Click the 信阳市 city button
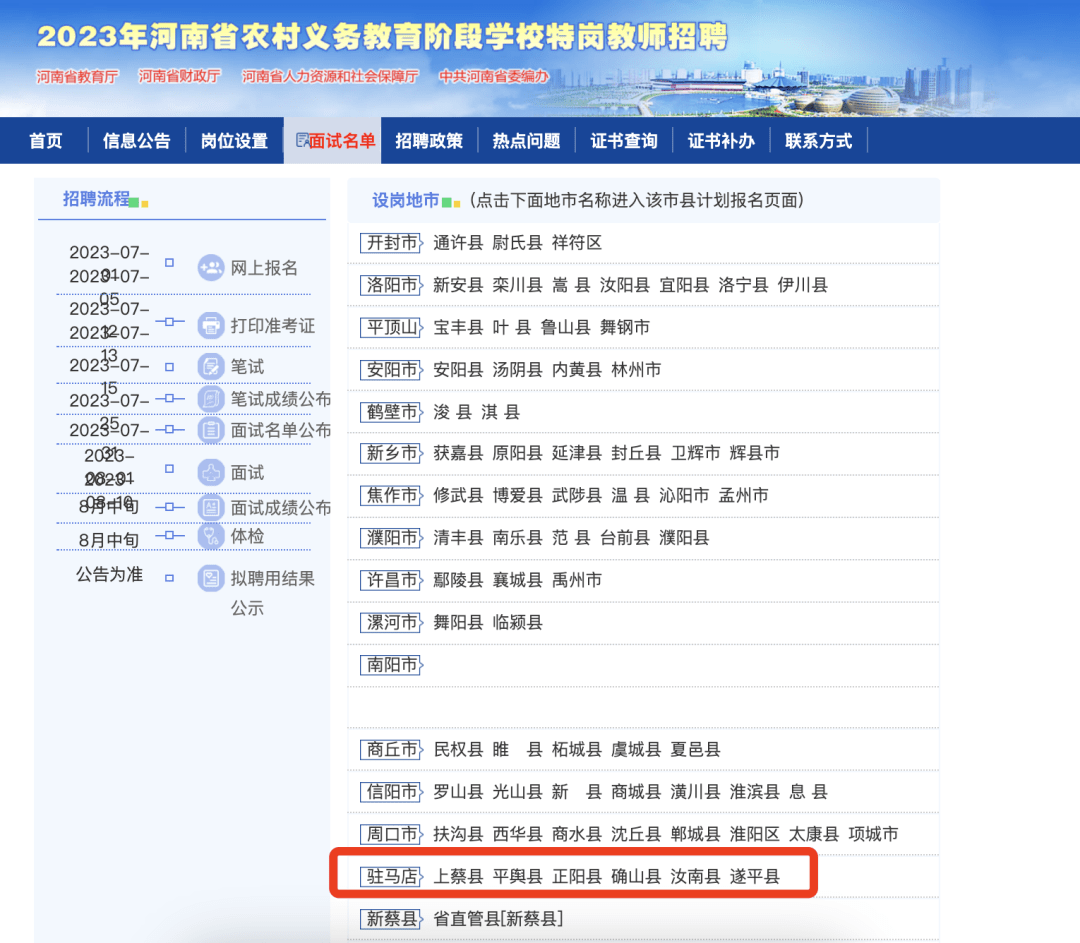Image resolution: width=1080 pixels, height=943 pixels. tap(391, 791)
